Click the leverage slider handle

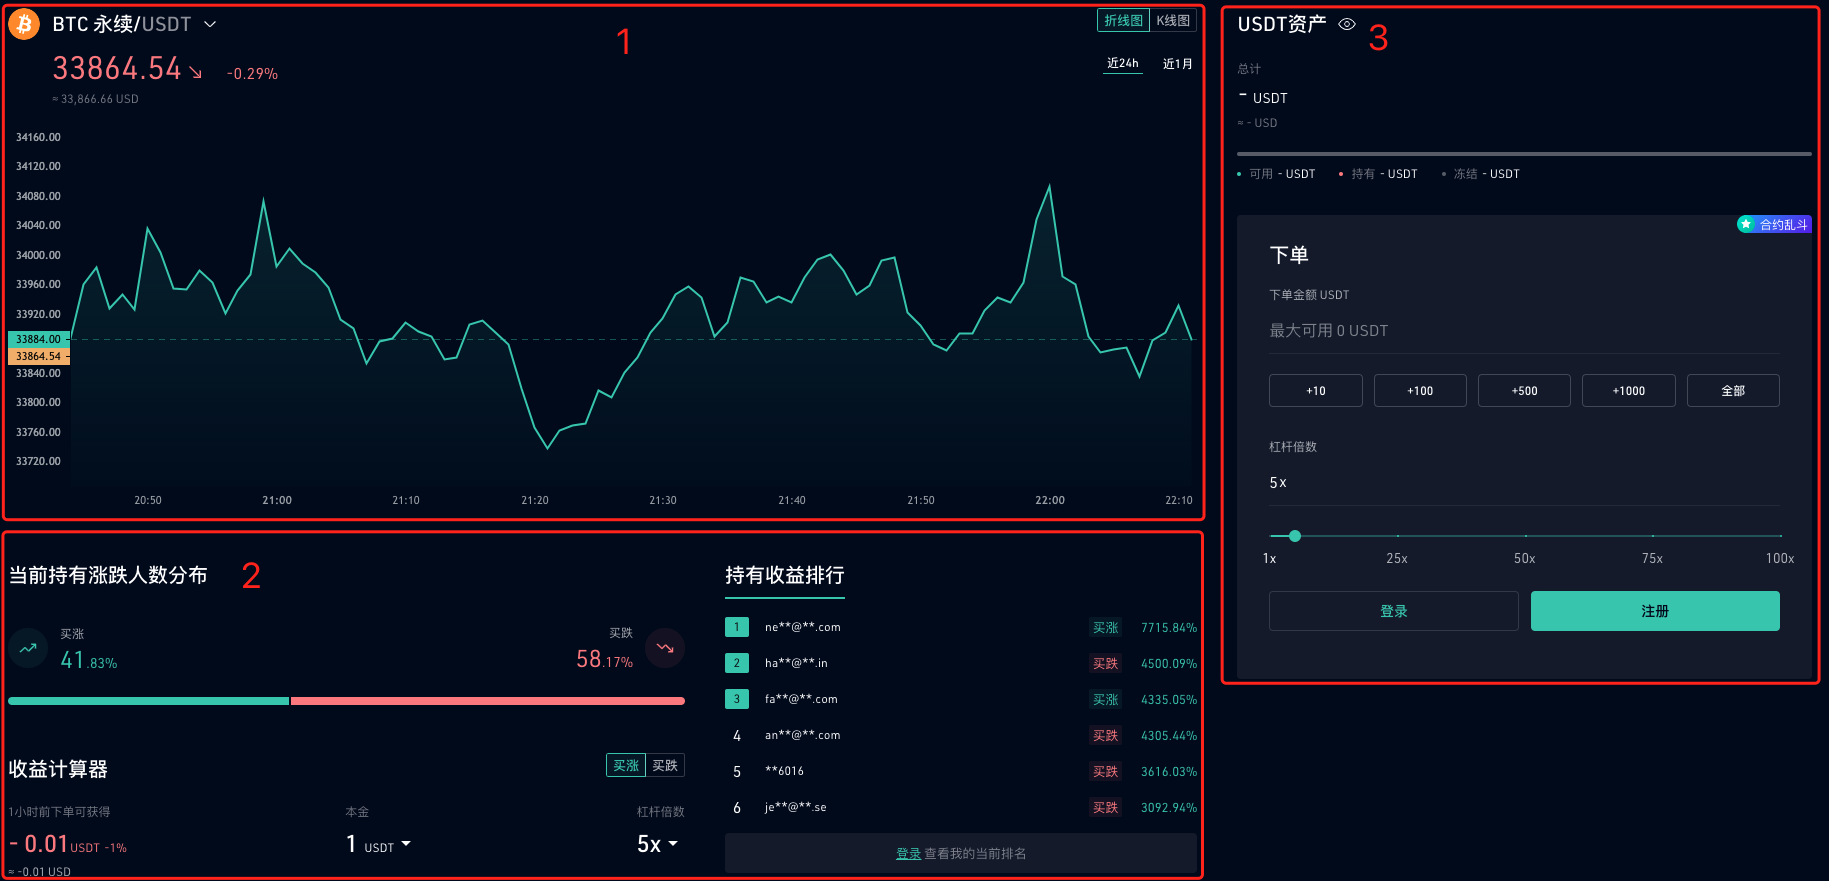(x=1295, y=536)
